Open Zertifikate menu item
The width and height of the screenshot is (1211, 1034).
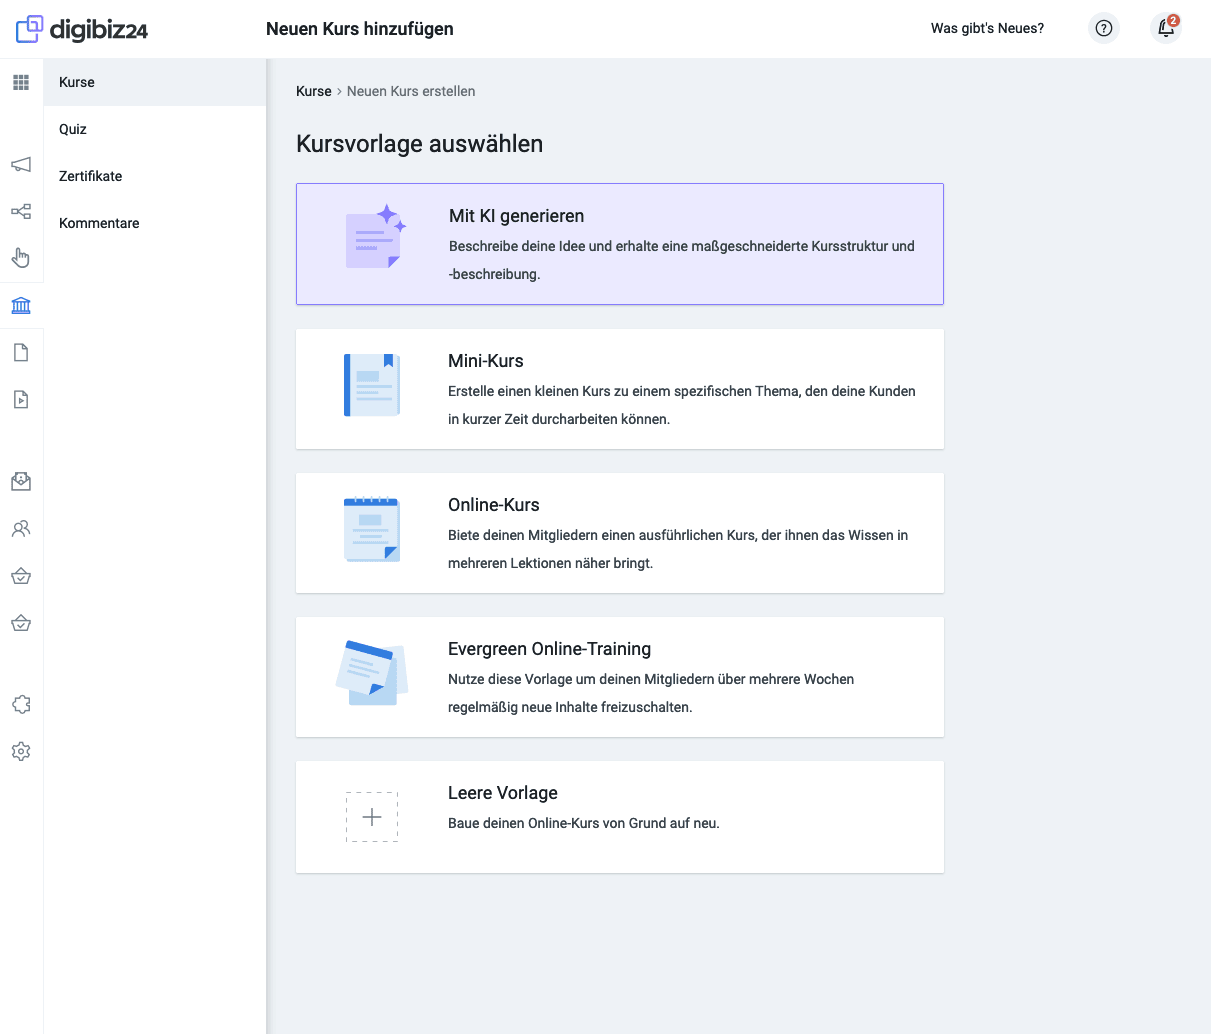pyautogui.click(x=90, y=176)
